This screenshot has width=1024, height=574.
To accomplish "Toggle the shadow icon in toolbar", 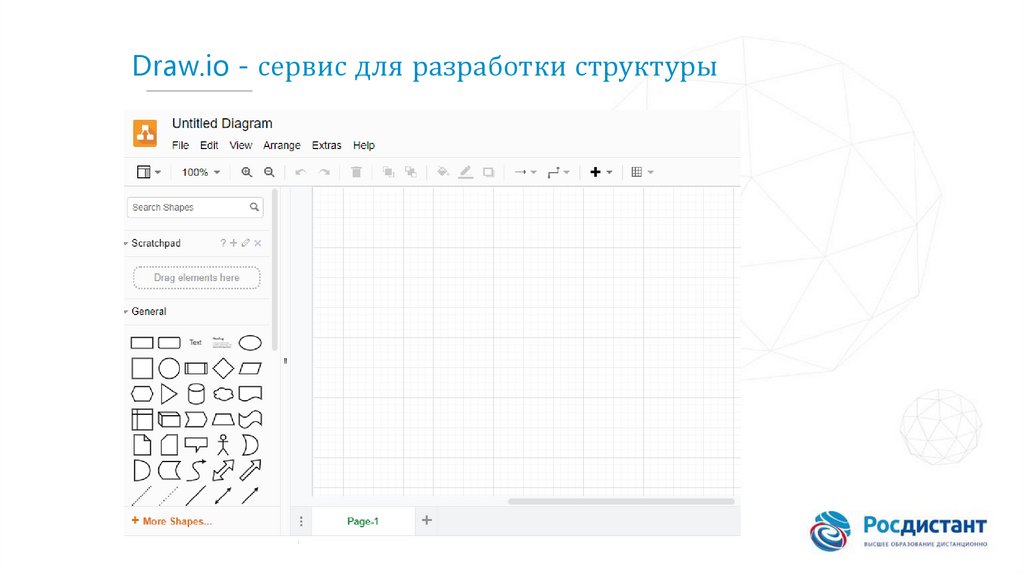I will coord(488,172).
